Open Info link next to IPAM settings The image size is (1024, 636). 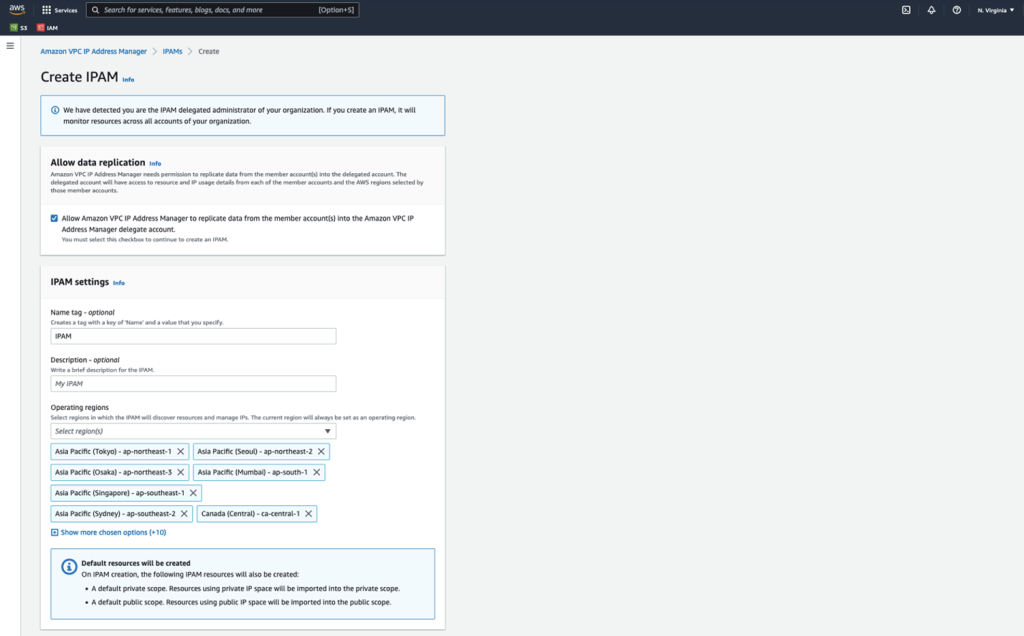(119, 283)
